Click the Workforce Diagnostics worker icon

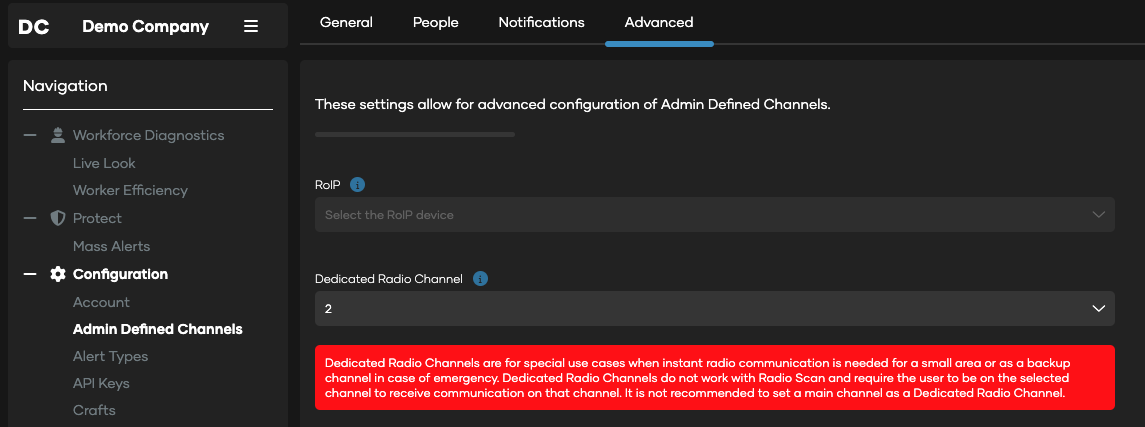tap(58, 135)
